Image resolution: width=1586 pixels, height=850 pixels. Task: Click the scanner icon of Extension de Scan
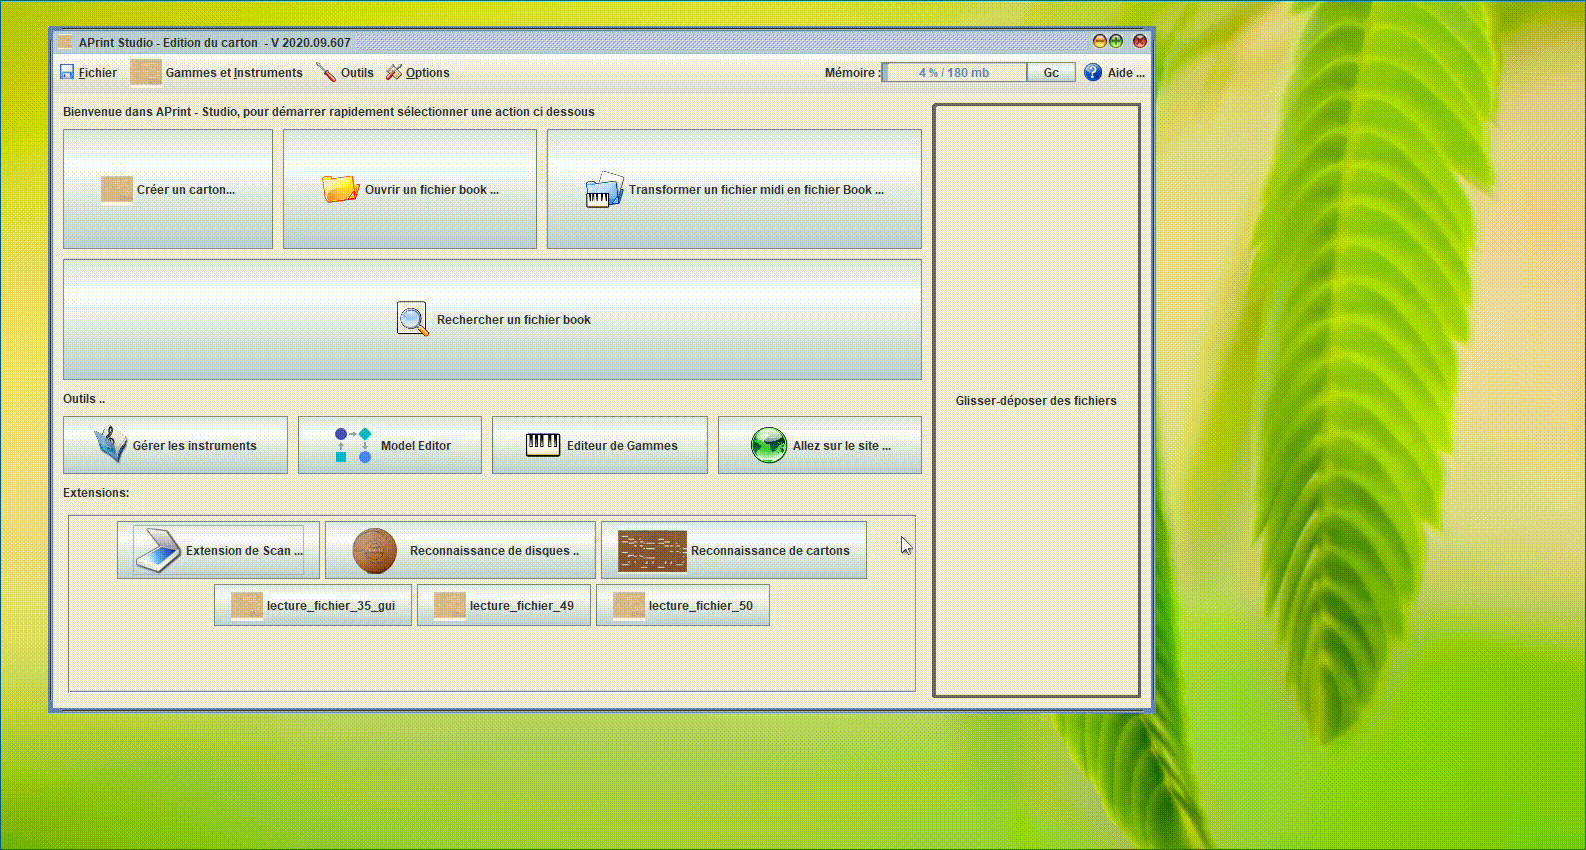[158, 550]
